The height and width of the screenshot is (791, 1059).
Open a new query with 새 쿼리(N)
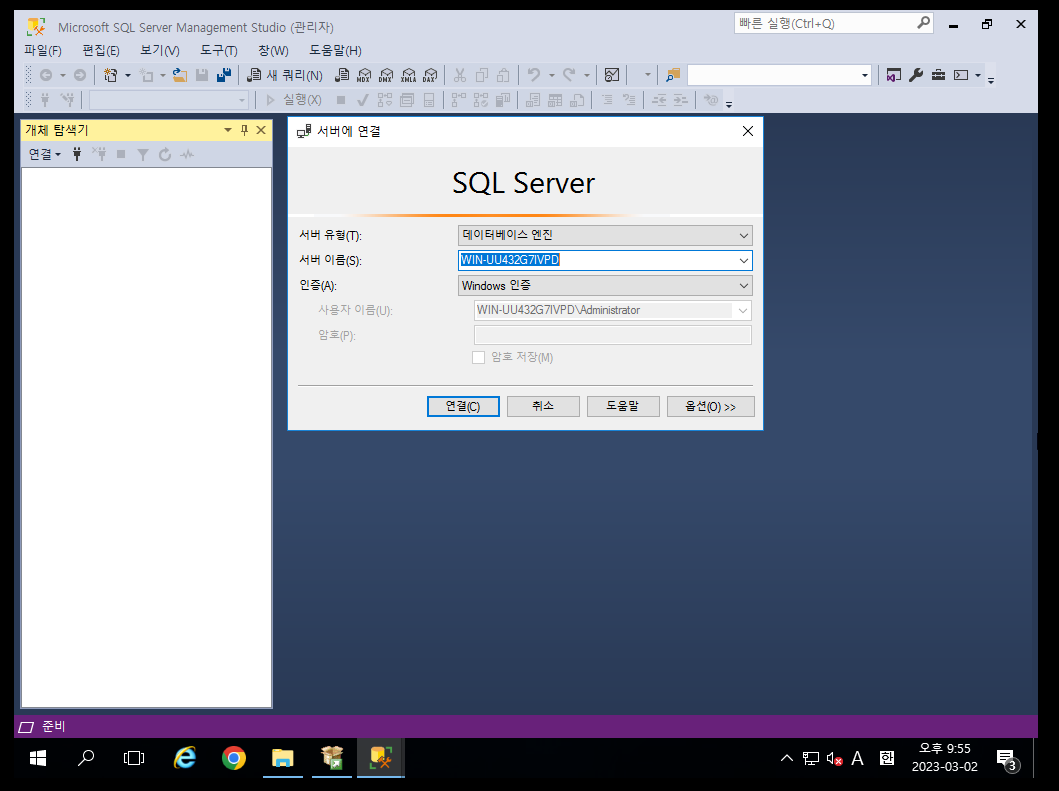pyautogui.click(x=284, y=75)
